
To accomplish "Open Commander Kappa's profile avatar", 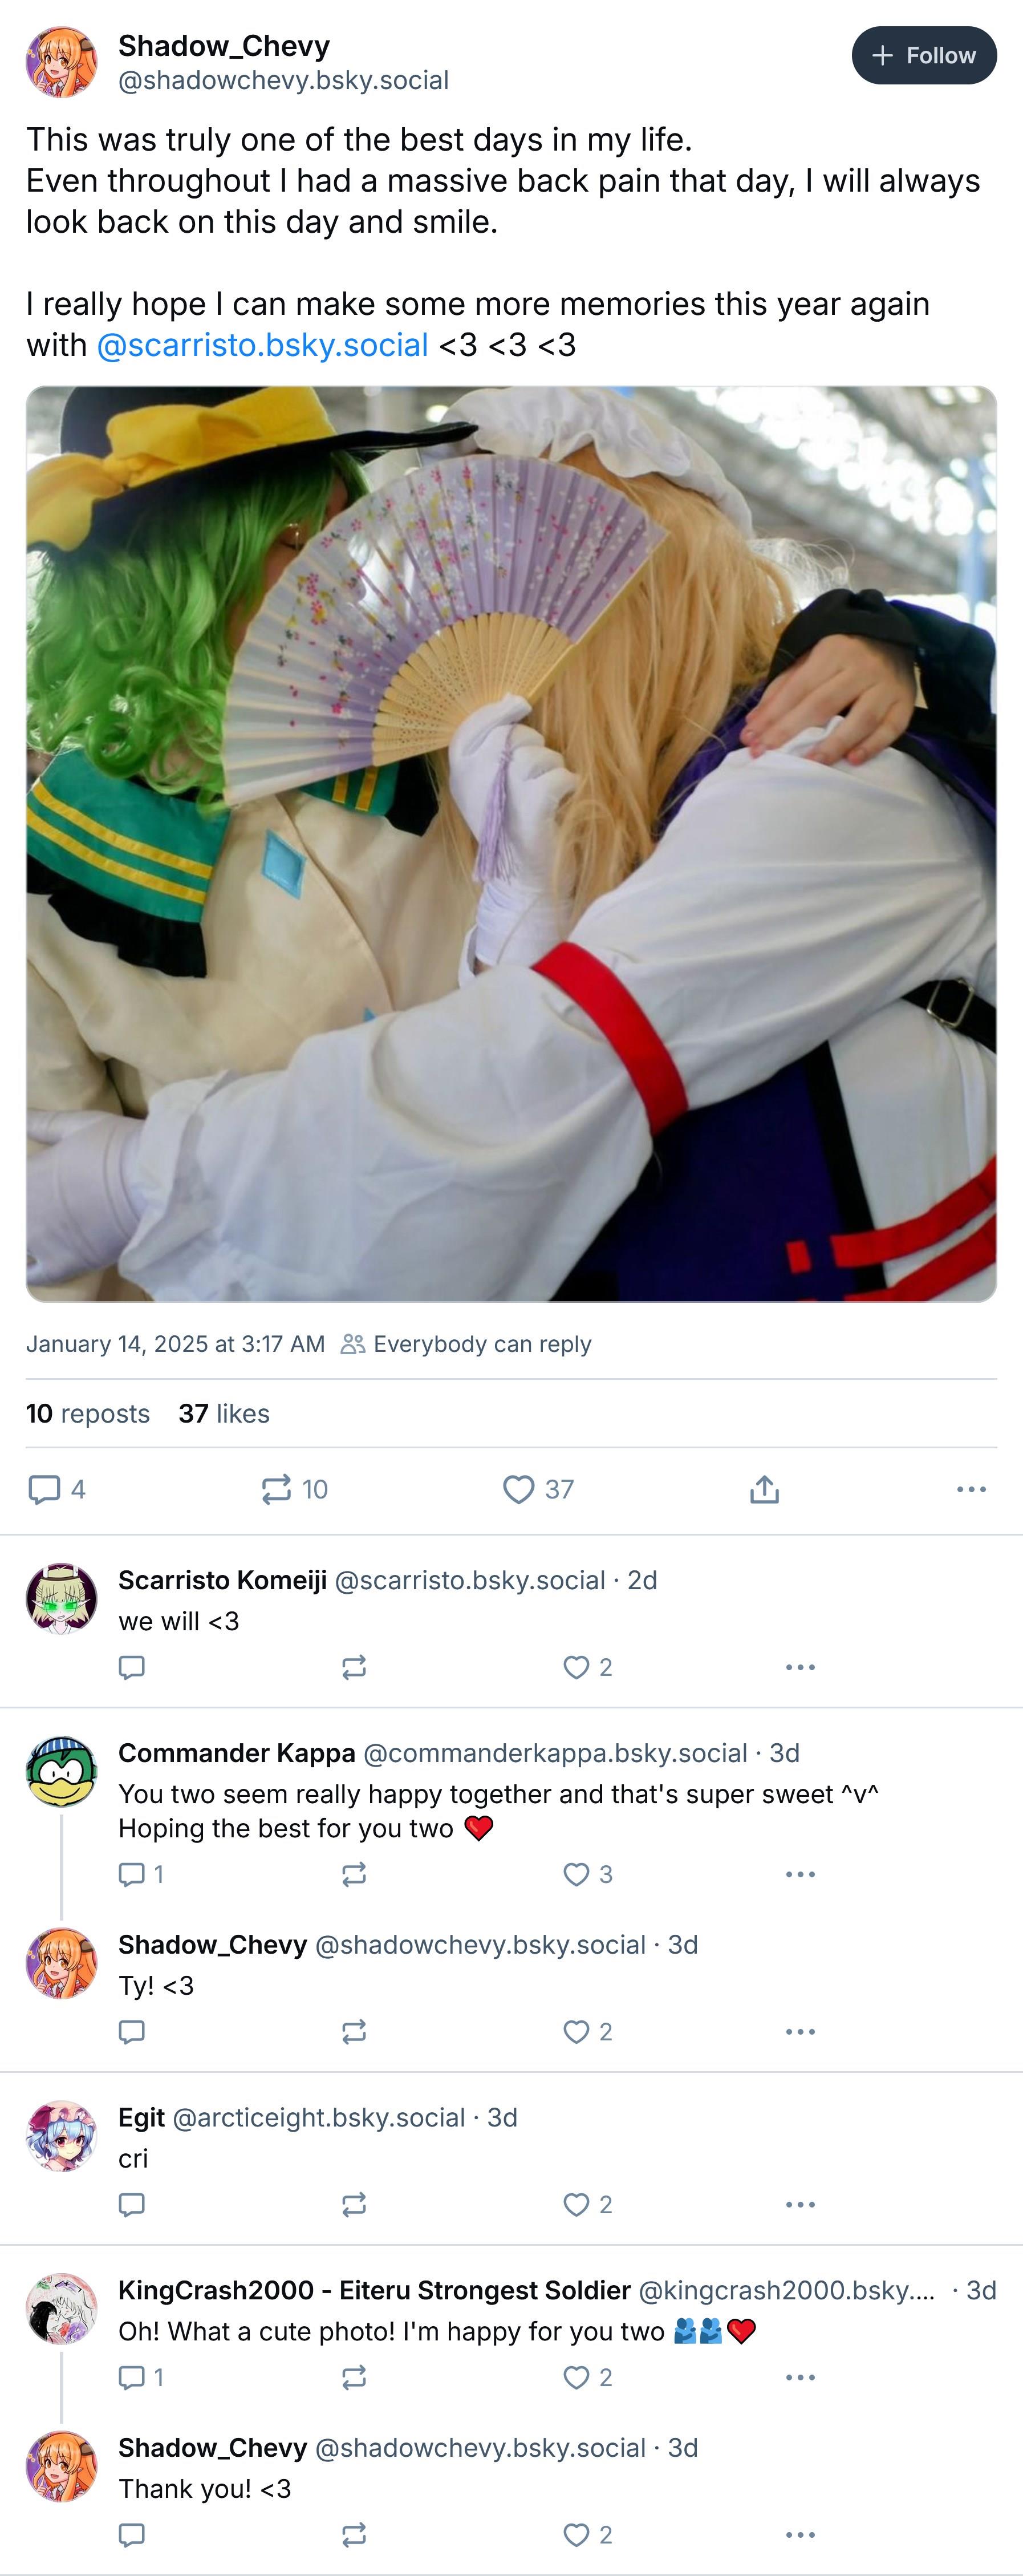I will coord(62,1771).
